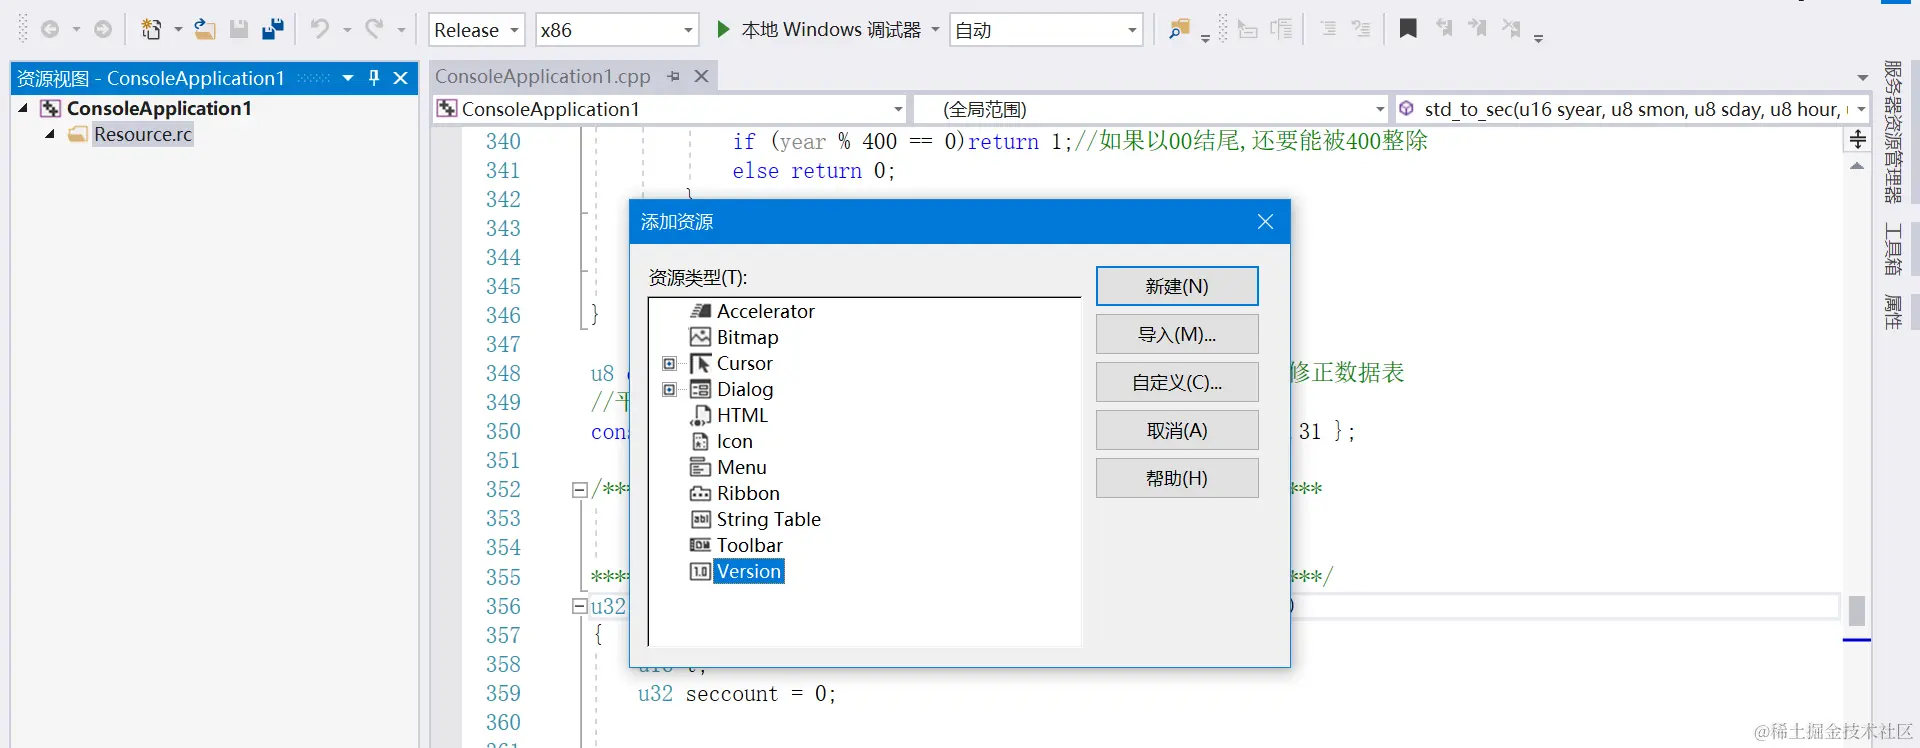1920x748 pixels.
Task: Open the Redo history dropdown arrow
Action: [401, 30]
